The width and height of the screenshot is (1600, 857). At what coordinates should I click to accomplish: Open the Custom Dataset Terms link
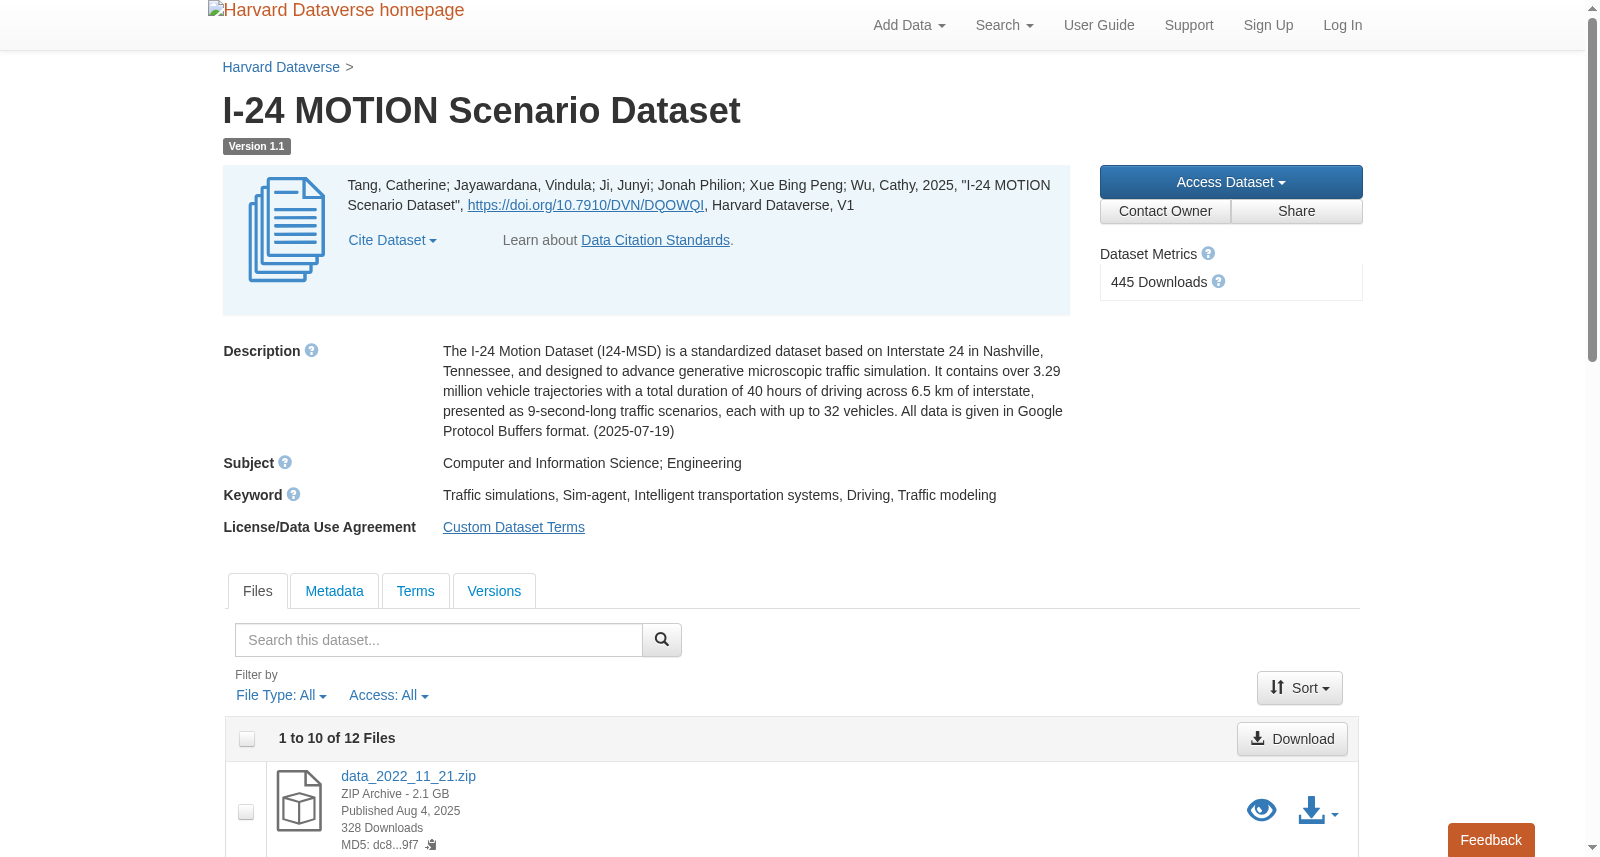pos(514,527)
